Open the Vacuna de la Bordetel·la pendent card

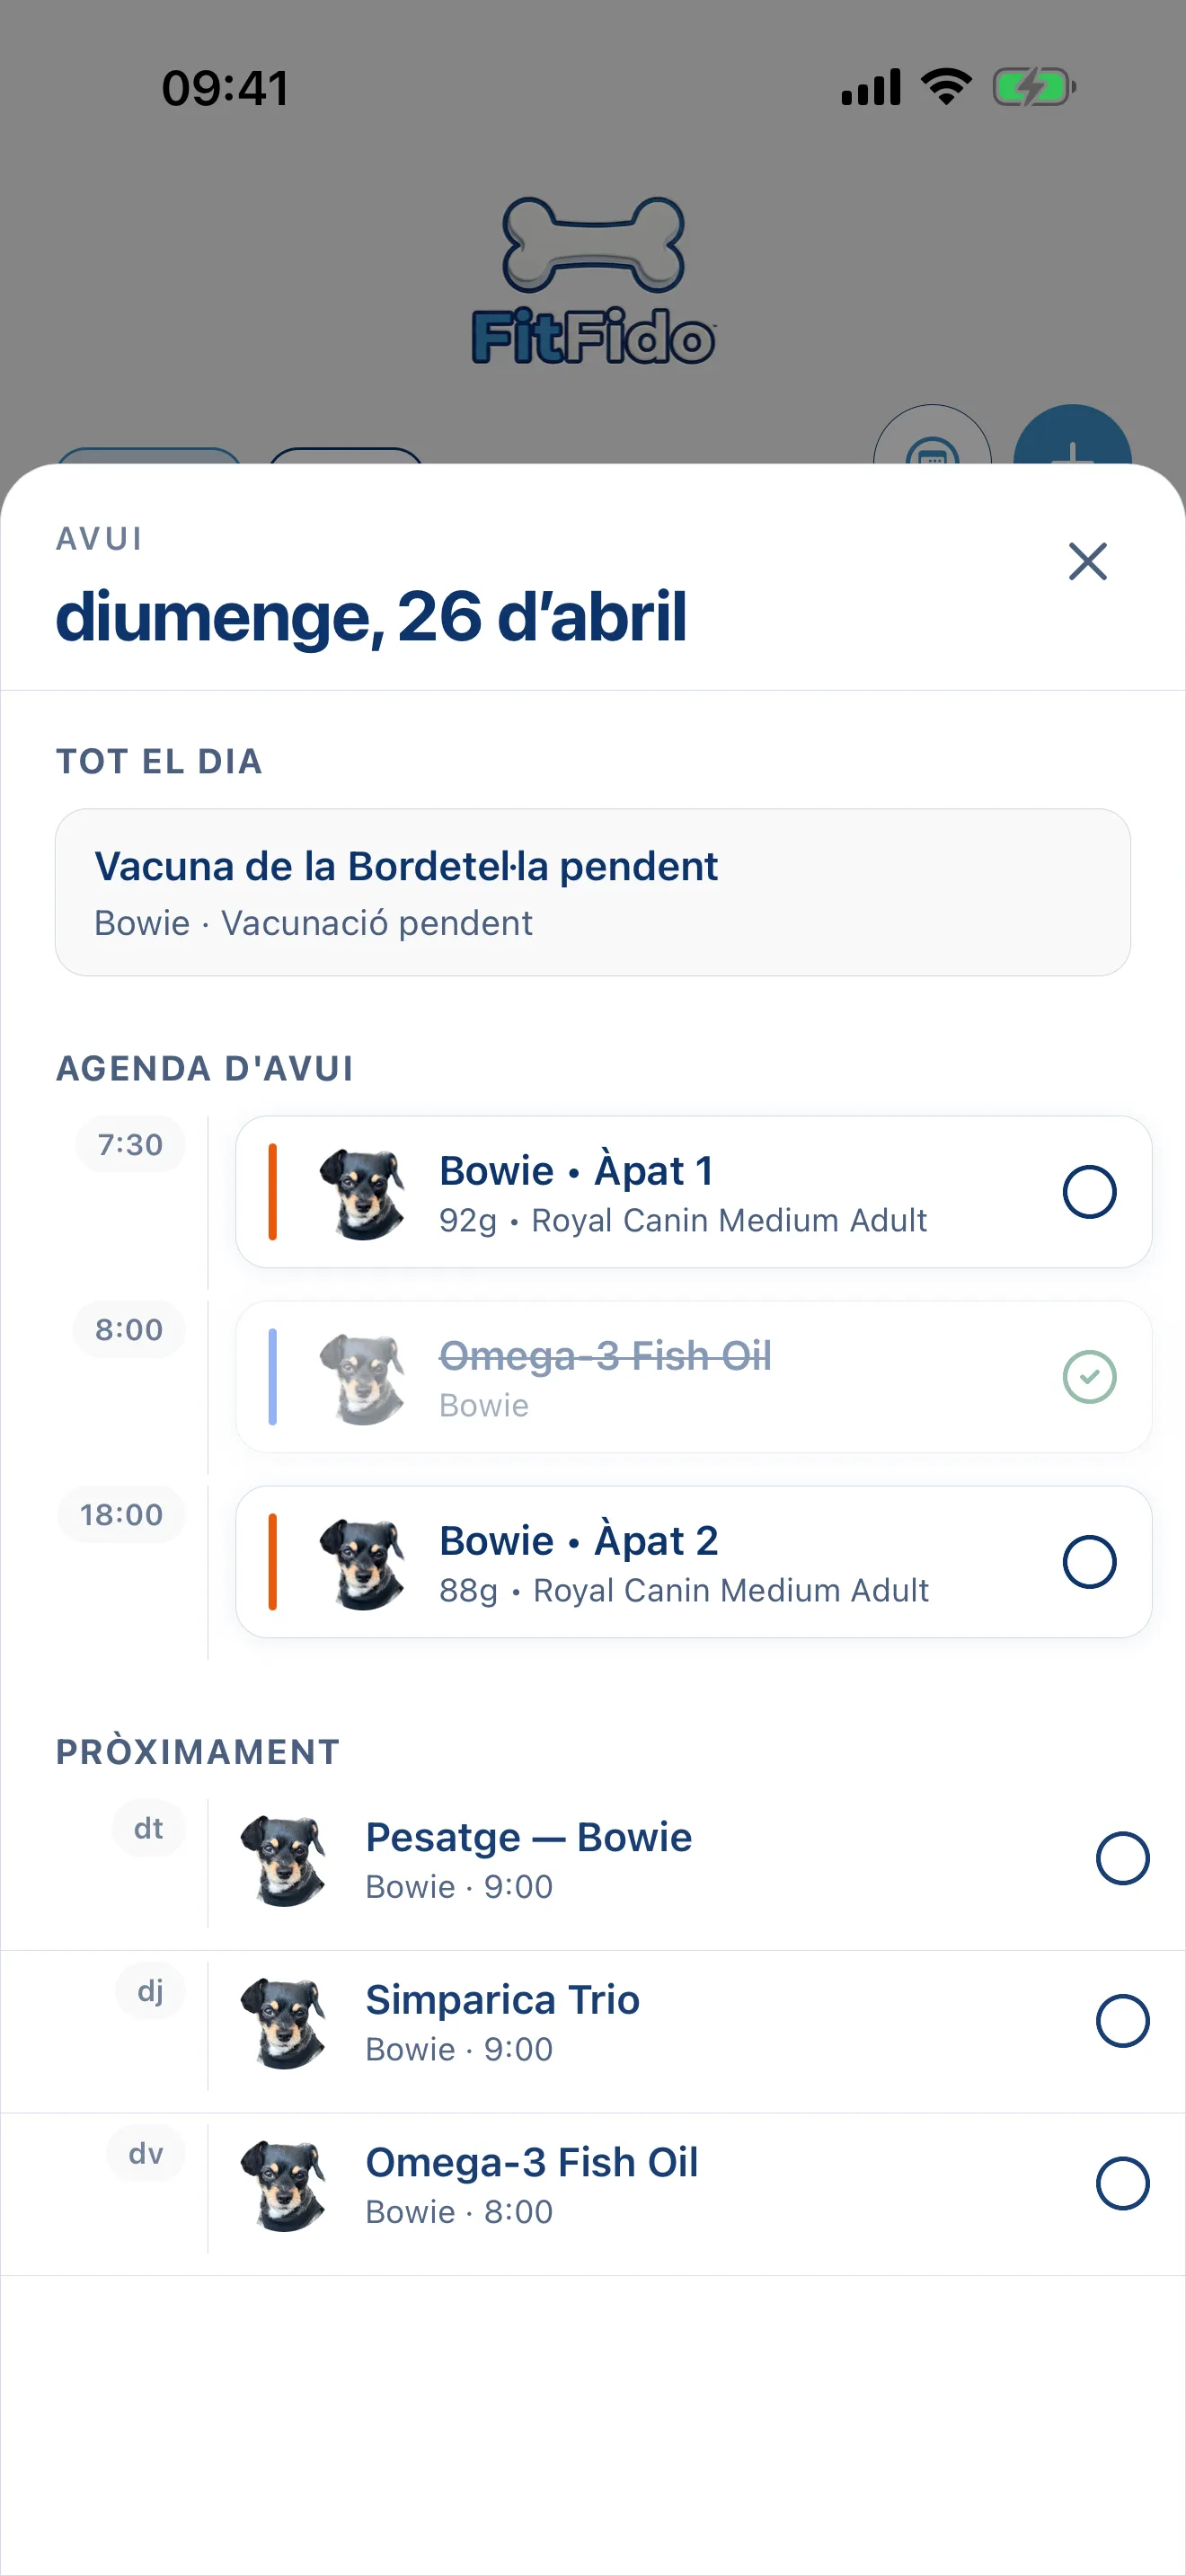[x=593, y=892]
